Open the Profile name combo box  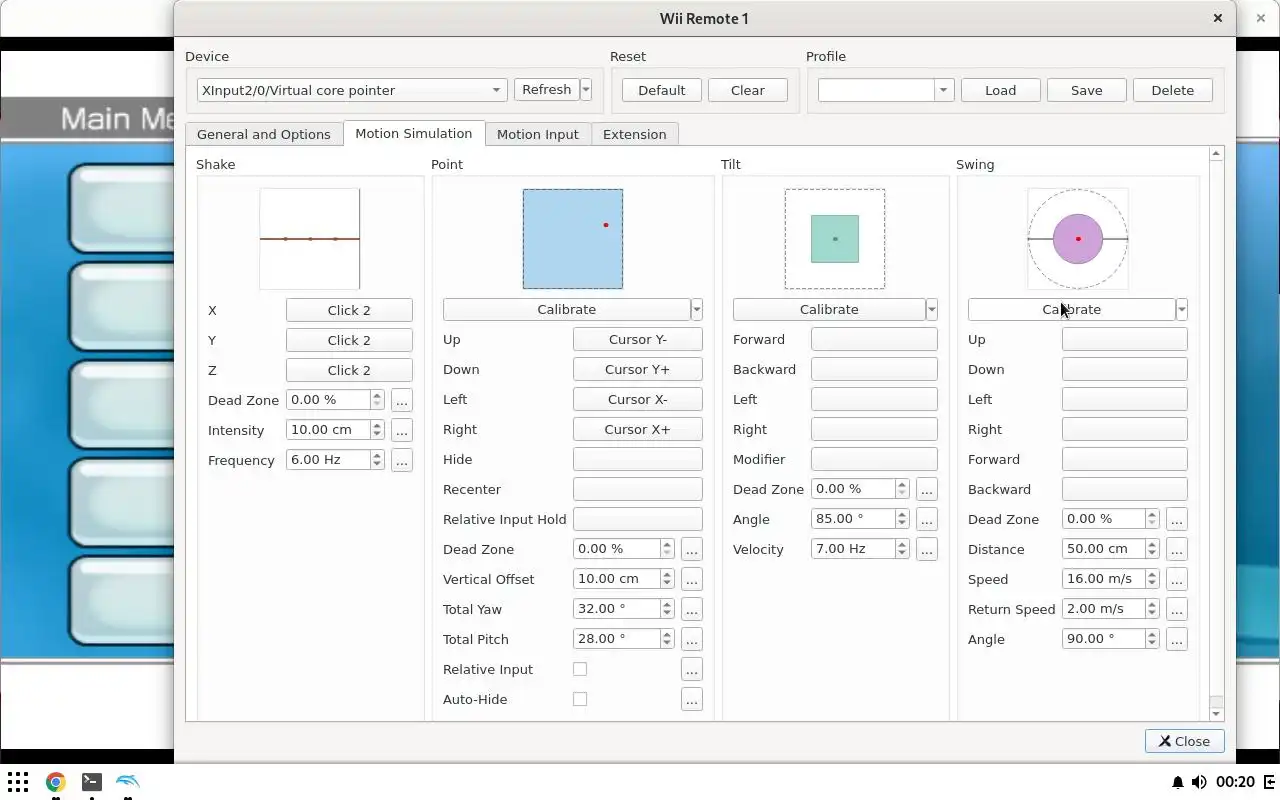tap(886, 90)
